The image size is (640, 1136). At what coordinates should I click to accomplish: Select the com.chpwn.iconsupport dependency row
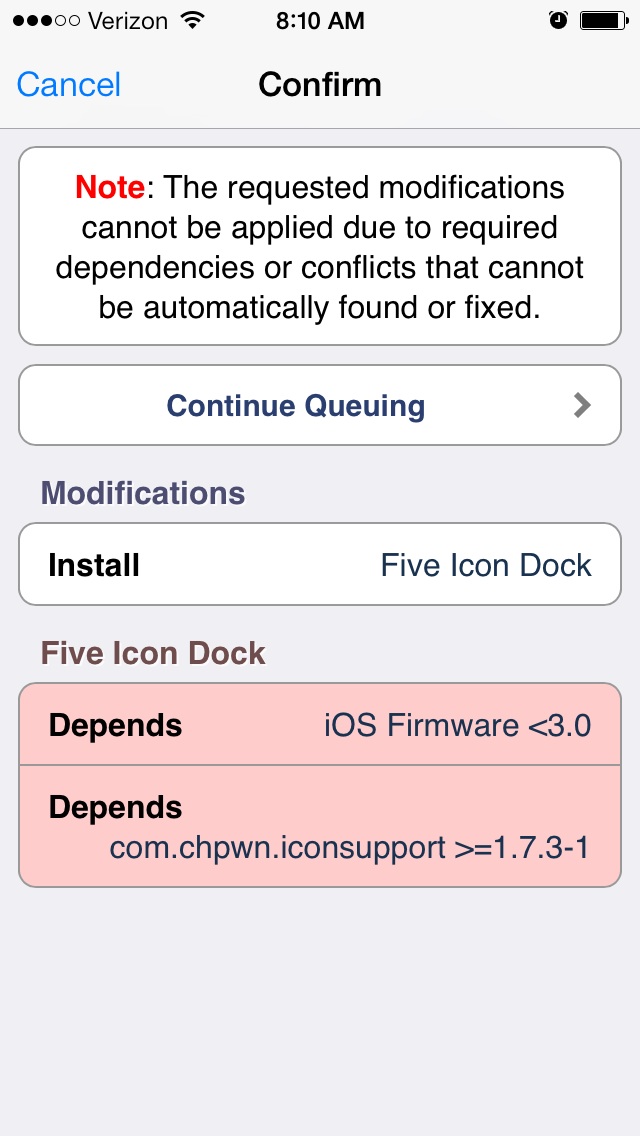tap(320, 826)
